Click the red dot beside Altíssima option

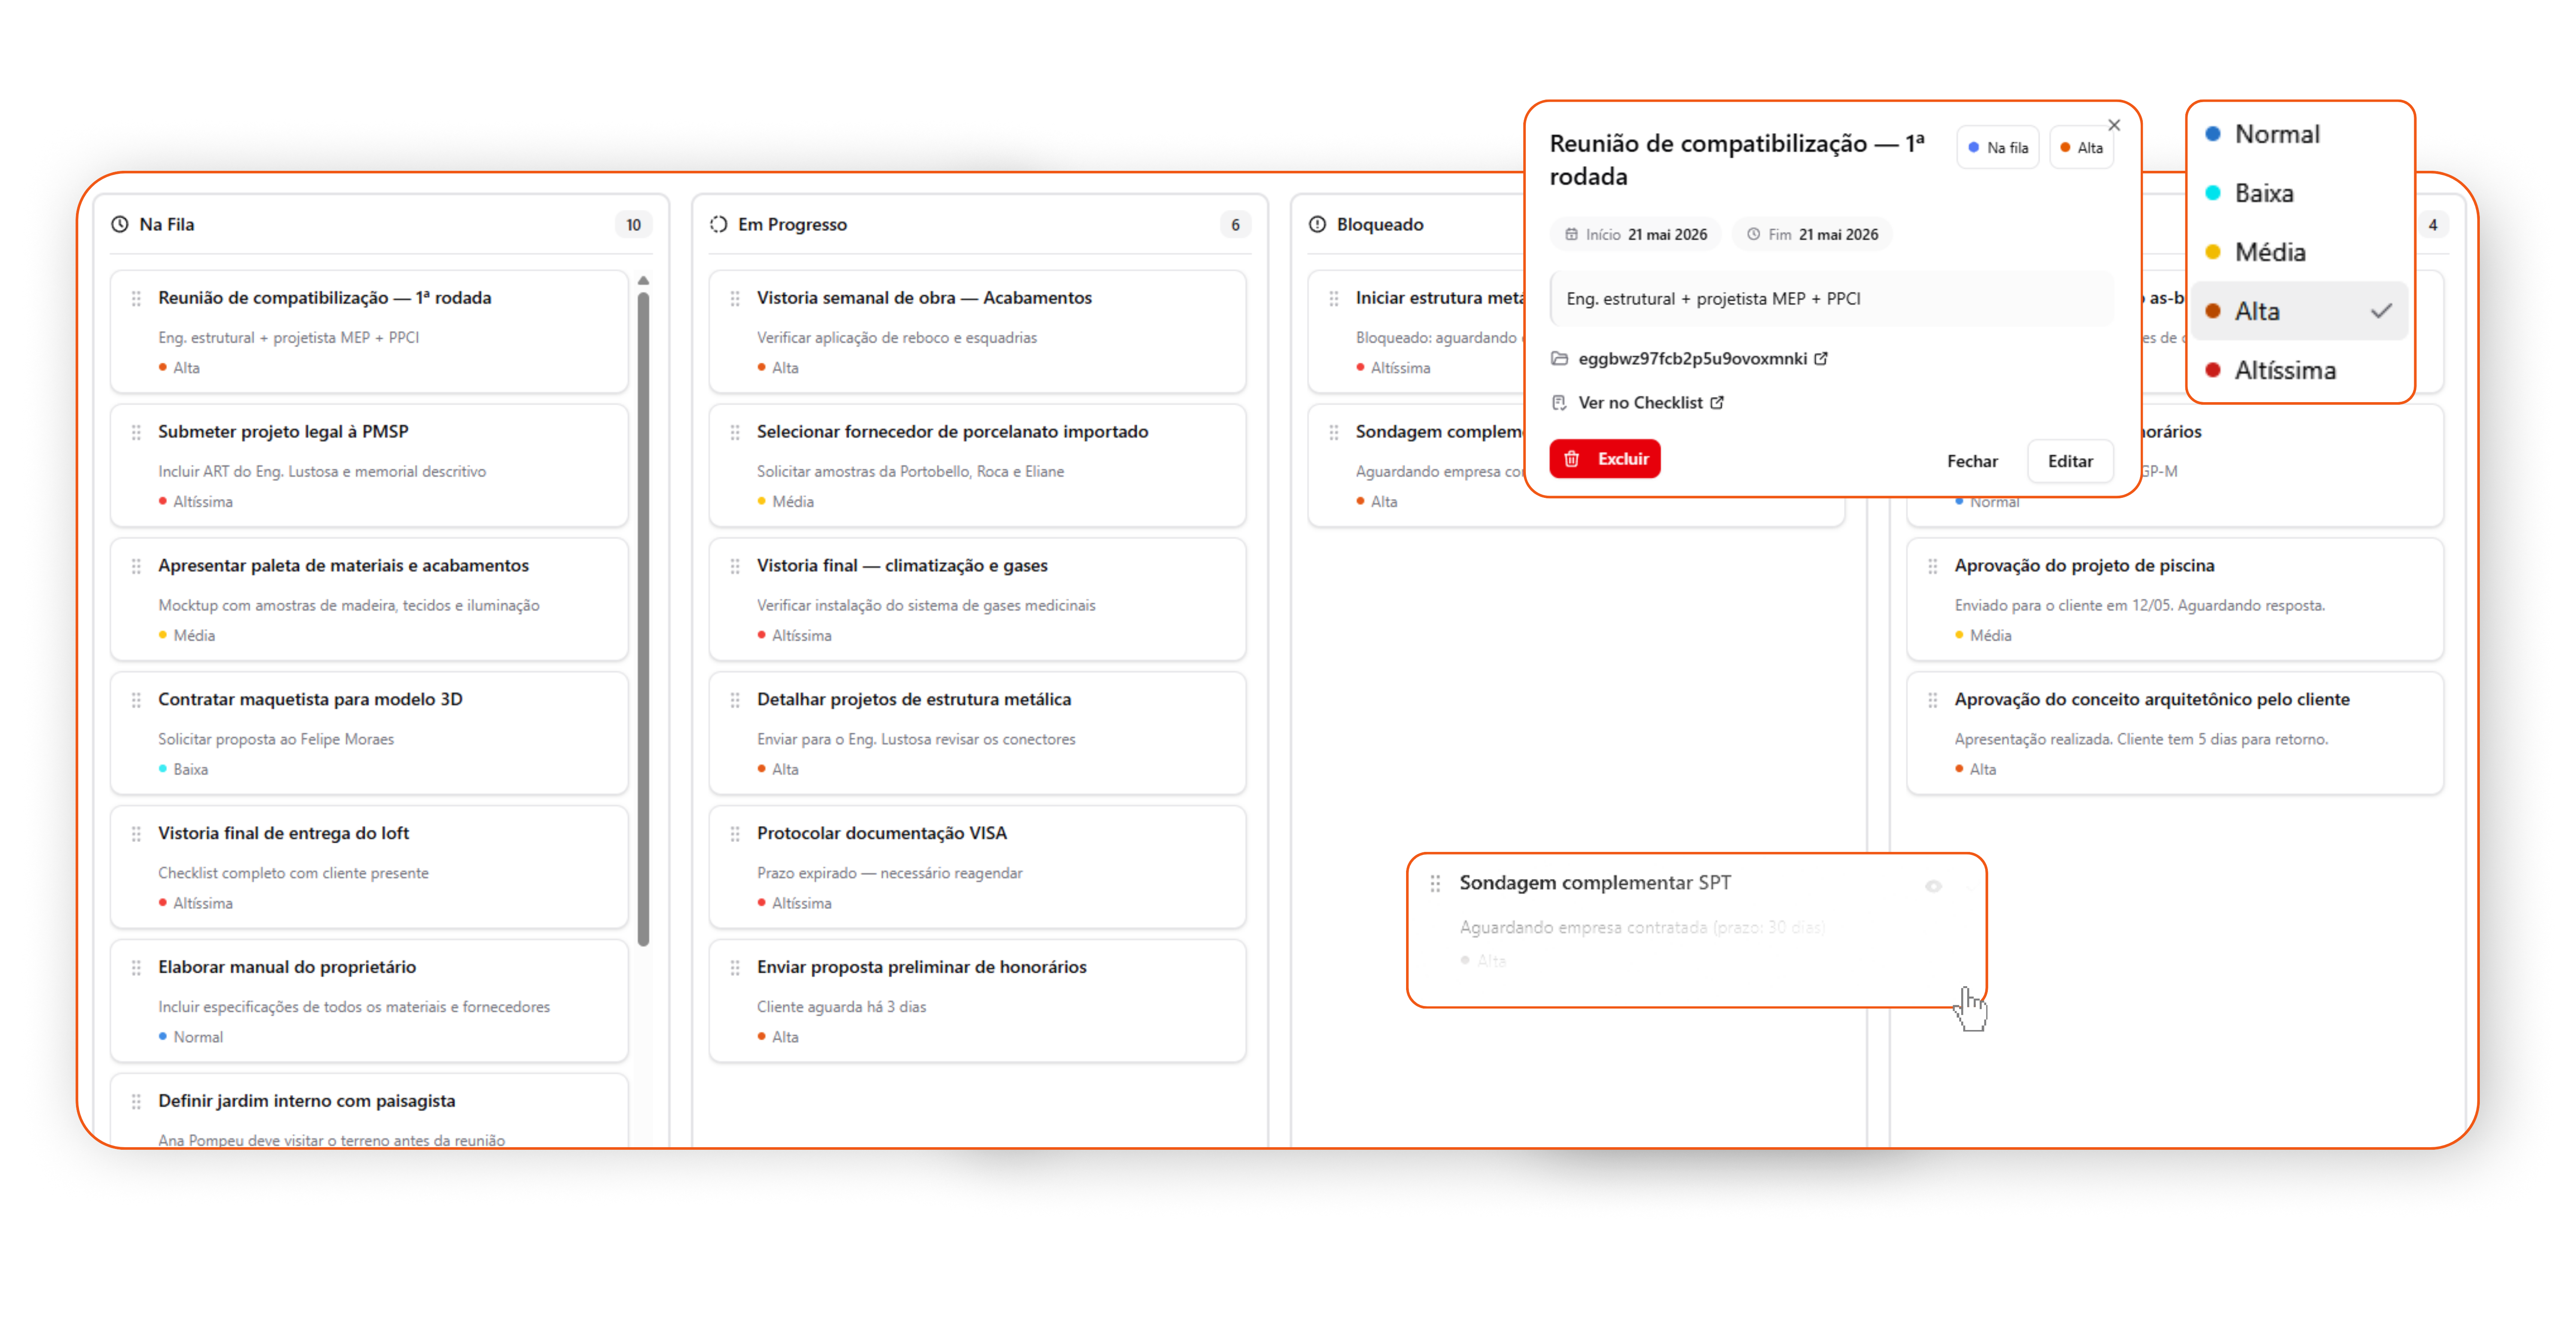click(x=2213, y=370)
